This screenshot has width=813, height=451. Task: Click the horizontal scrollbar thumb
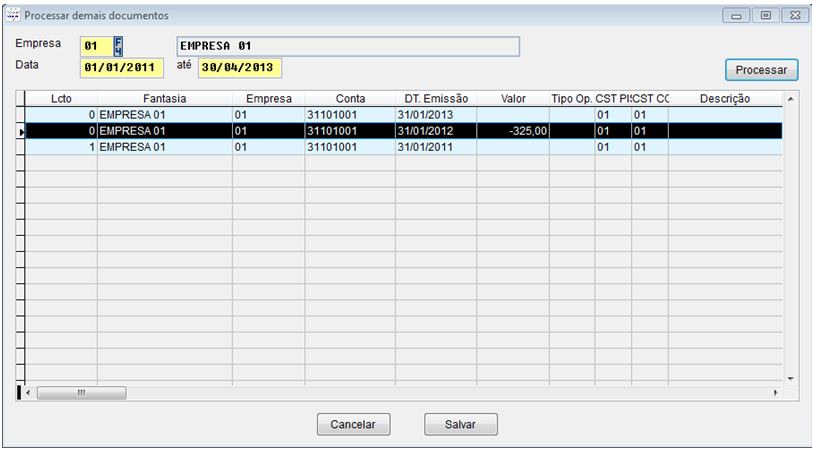tap(81, 393)
